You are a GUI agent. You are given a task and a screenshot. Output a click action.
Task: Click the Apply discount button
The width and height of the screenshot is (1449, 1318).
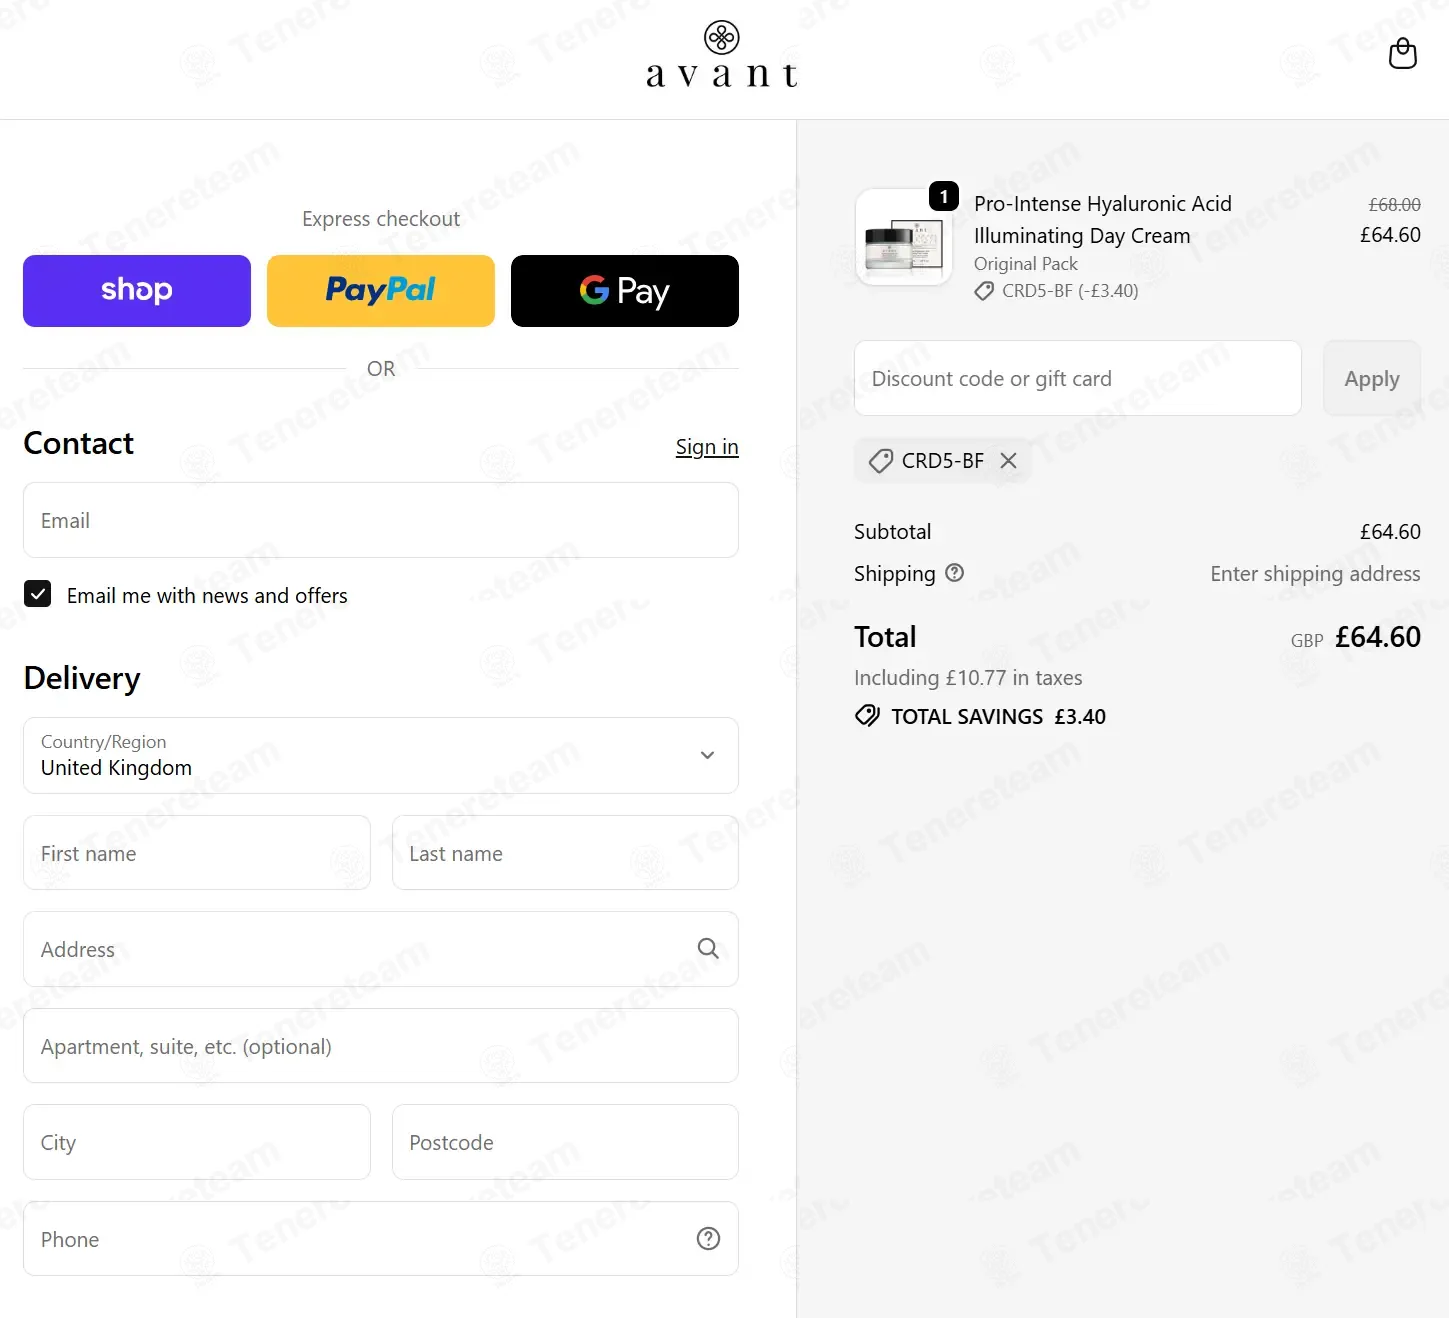tap(1372, 378)
